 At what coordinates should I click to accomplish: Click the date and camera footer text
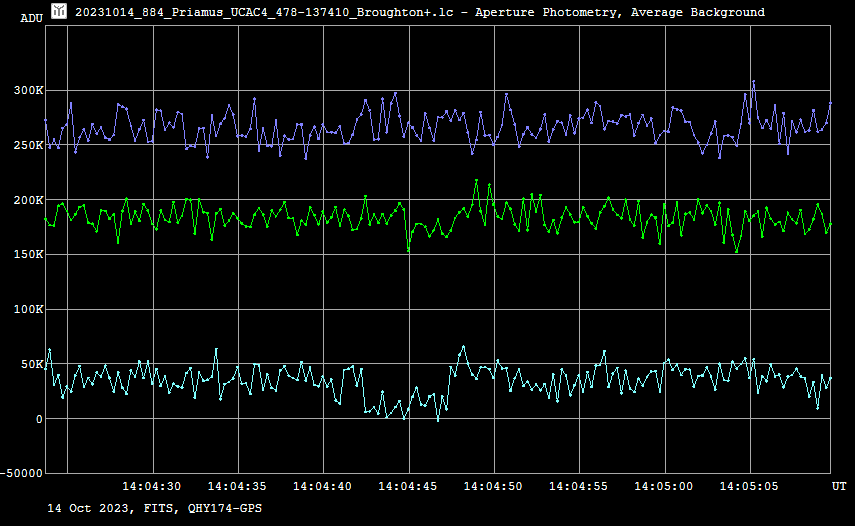click(154, 509)
